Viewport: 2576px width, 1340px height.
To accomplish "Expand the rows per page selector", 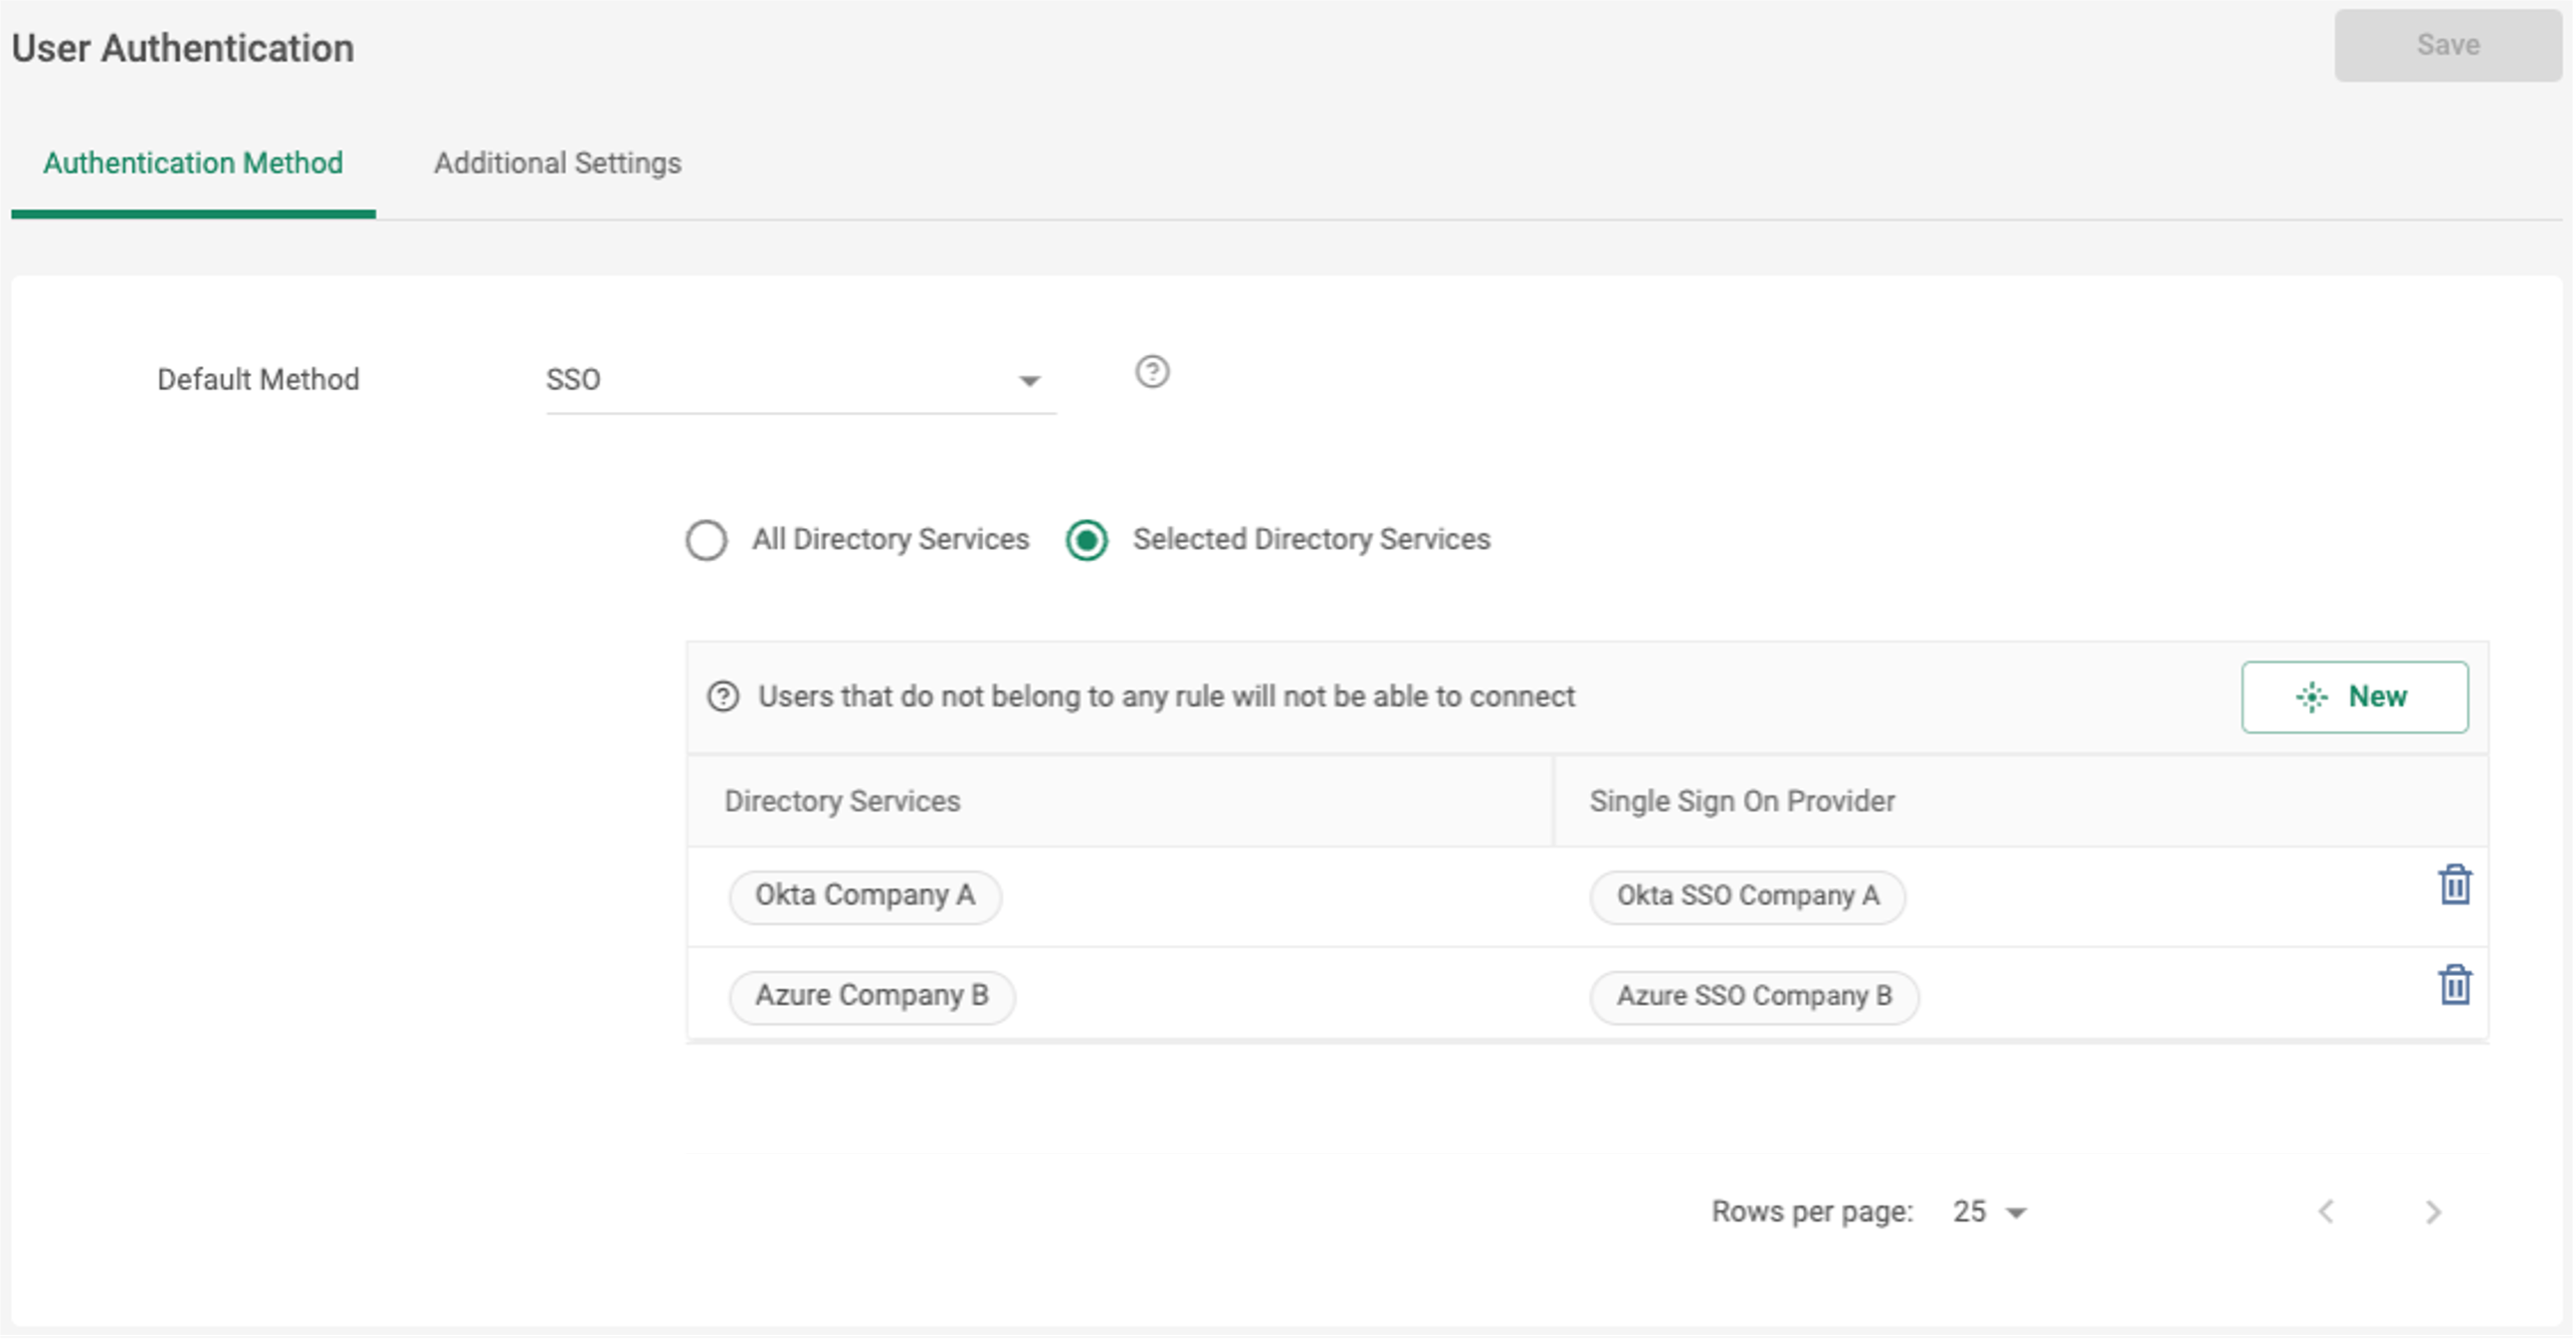I will tap(1990, 1211).
